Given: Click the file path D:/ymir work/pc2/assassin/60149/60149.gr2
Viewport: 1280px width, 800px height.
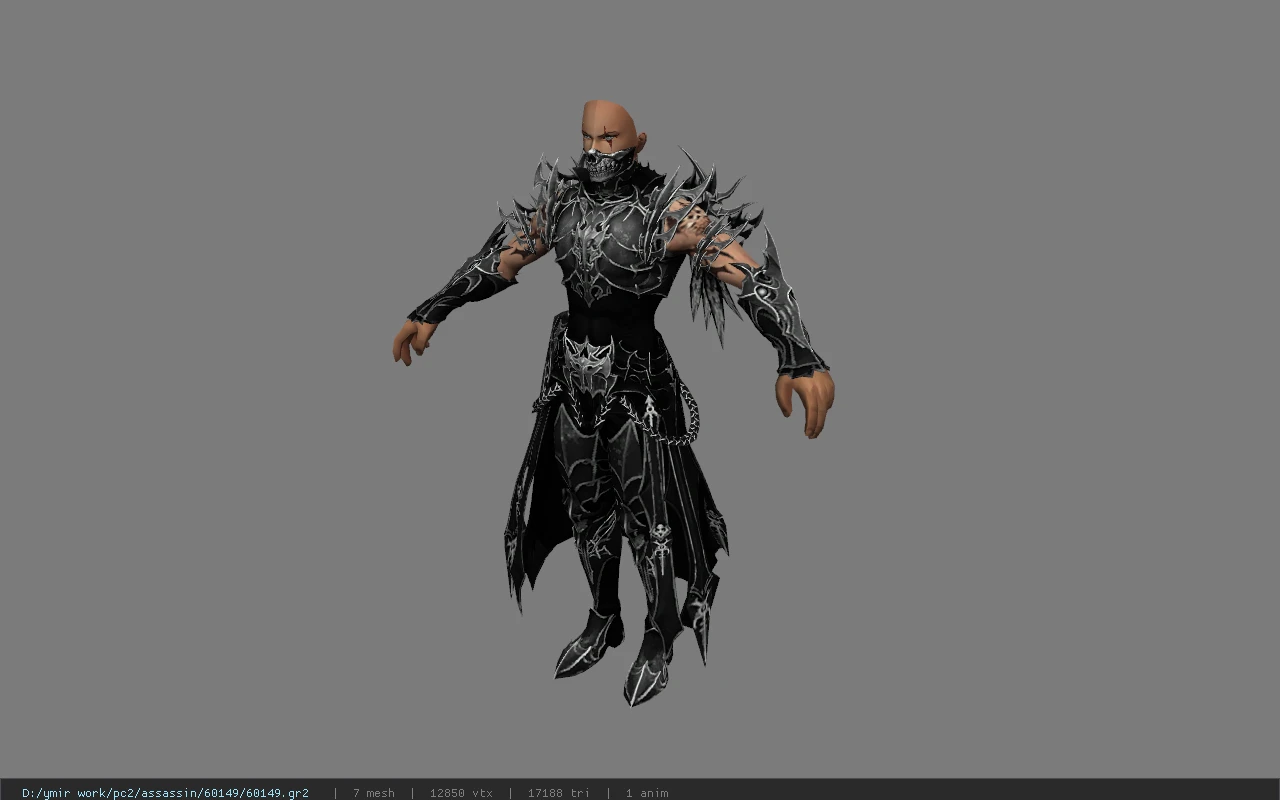Looking at the screenshot, I should pyautogui.click(x=165, y=793).
